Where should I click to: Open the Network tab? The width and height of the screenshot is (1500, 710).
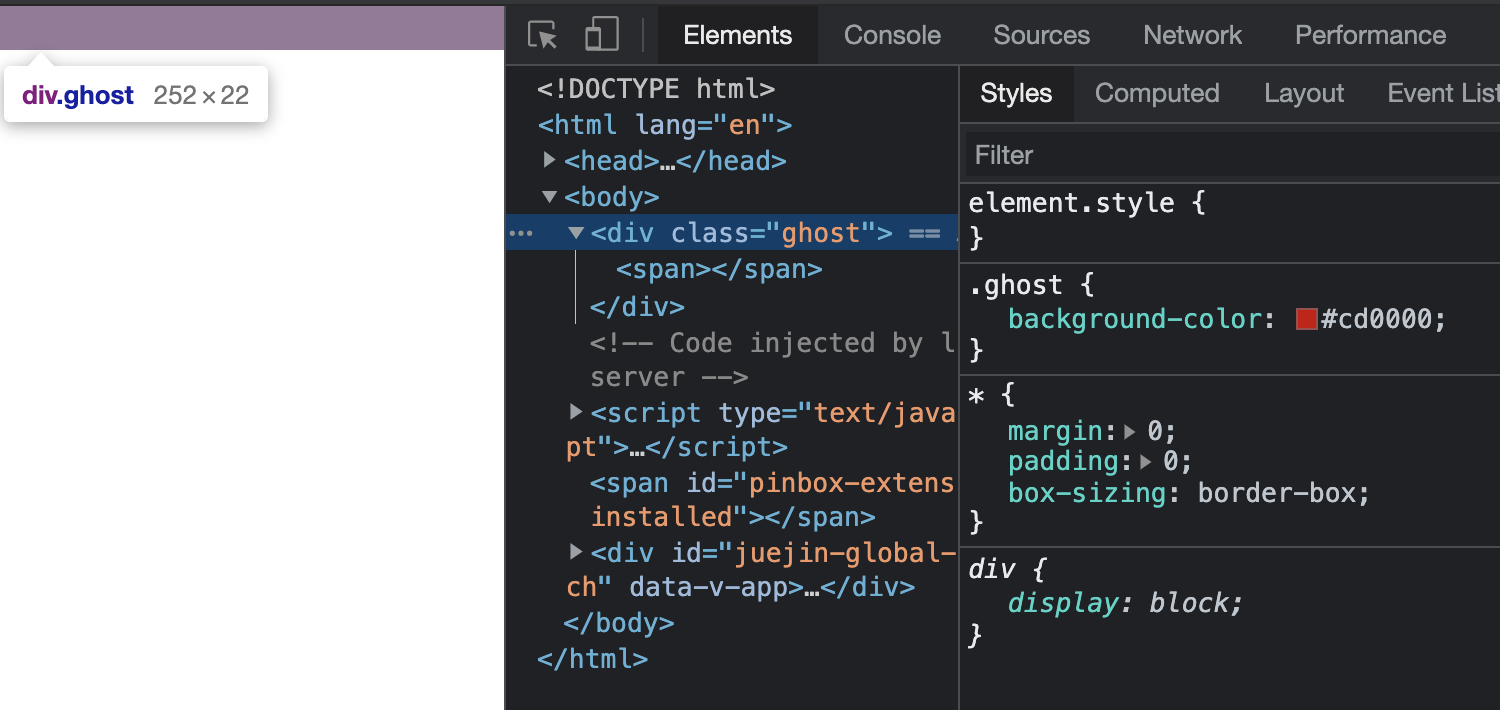(x=1192, y=35)
